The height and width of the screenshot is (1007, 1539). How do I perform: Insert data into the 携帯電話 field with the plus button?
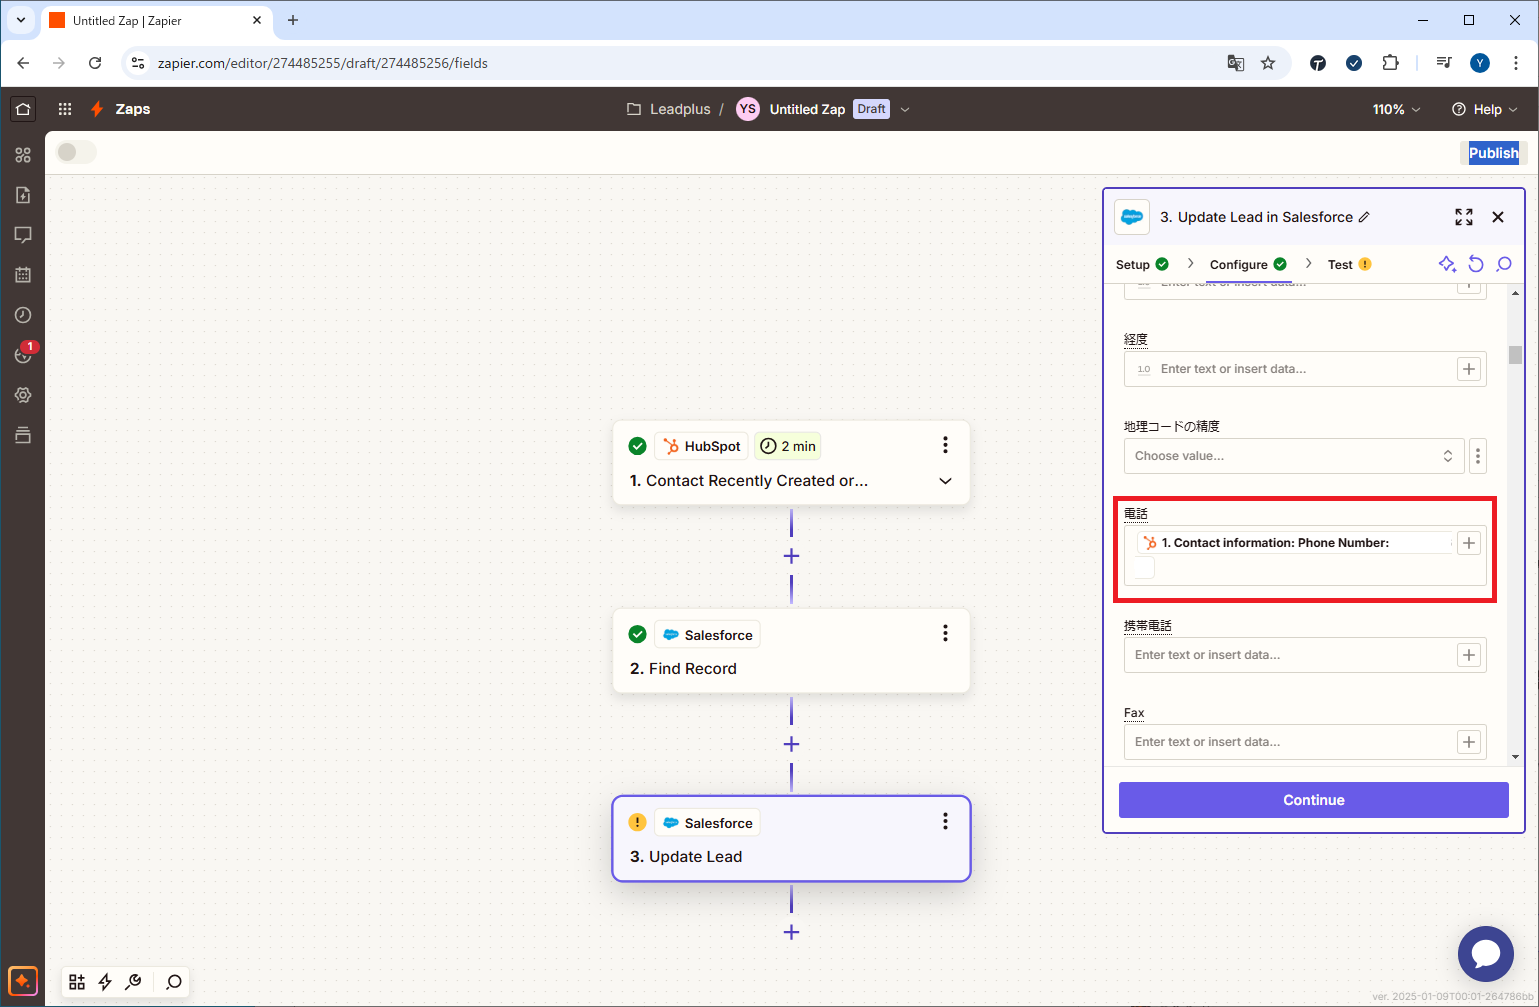[1469, 655]
